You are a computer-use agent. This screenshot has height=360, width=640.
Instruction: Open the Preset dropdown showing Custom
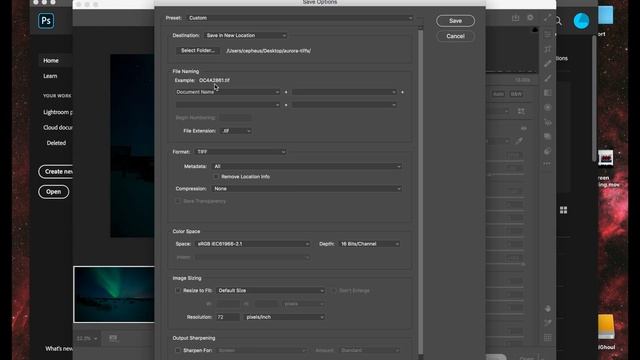click(x=300, y=18)
